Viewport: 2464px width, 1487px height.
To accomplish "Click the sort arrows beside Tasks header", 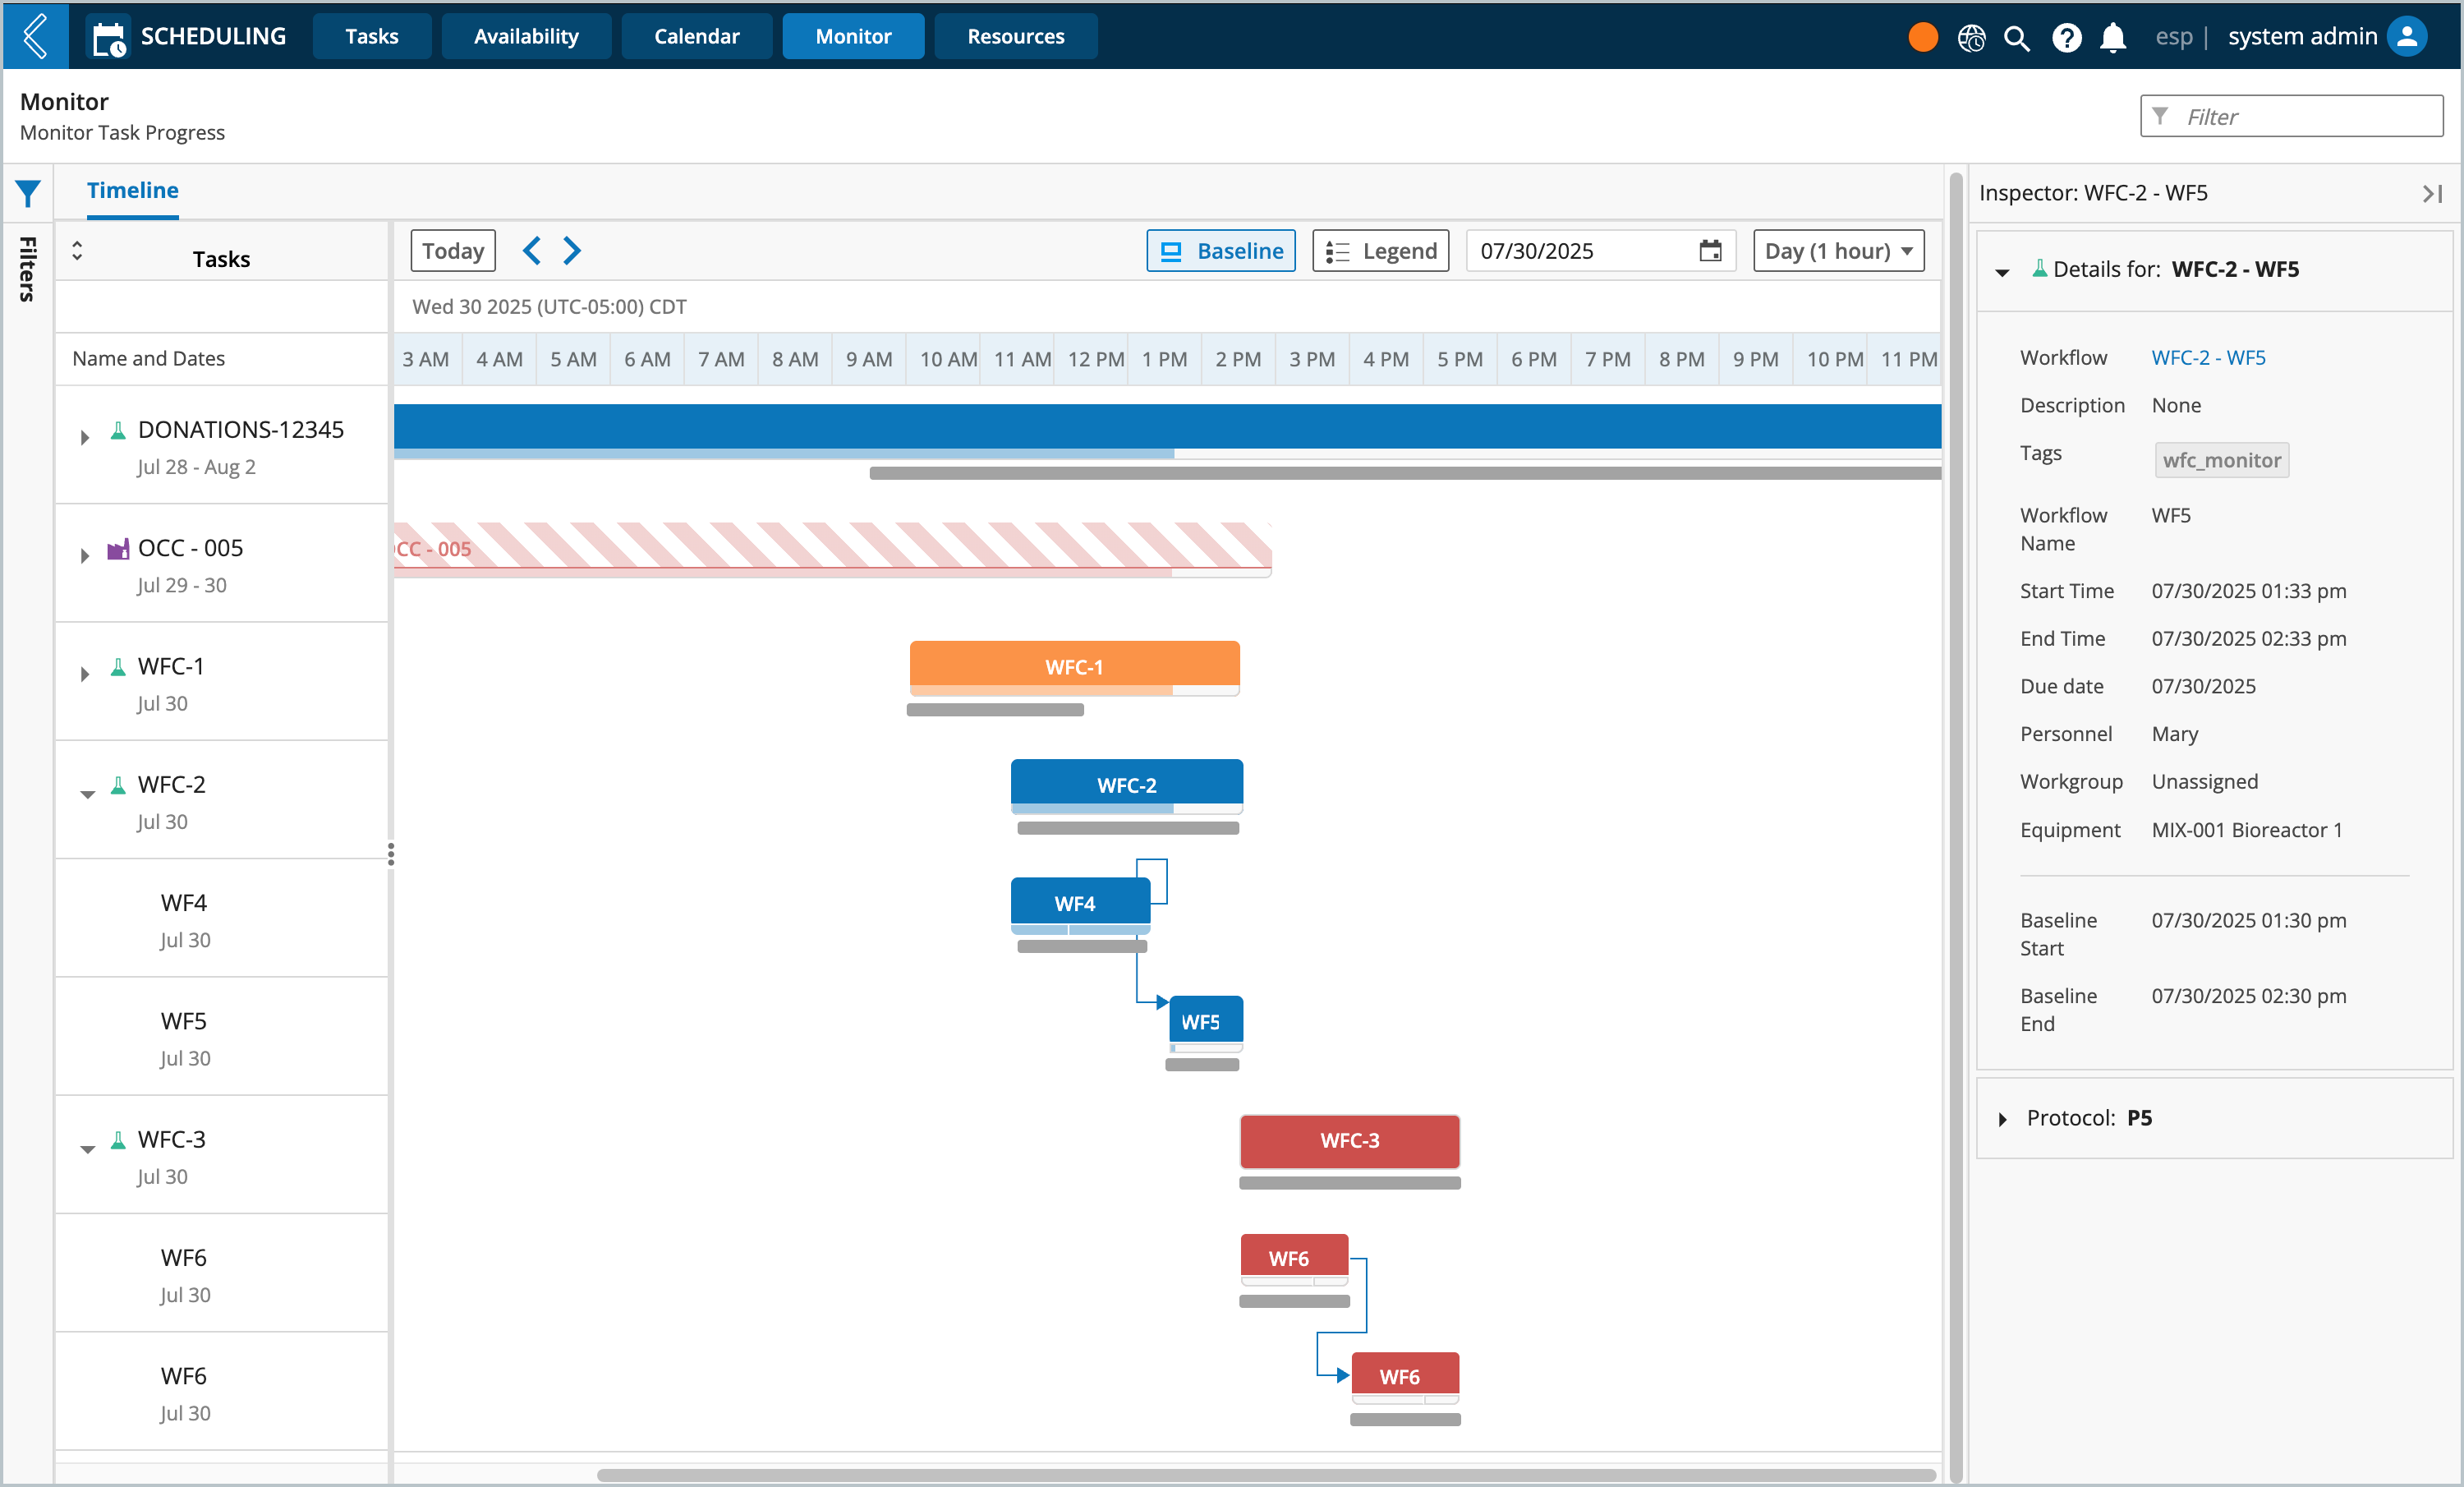I will (77, 250).
